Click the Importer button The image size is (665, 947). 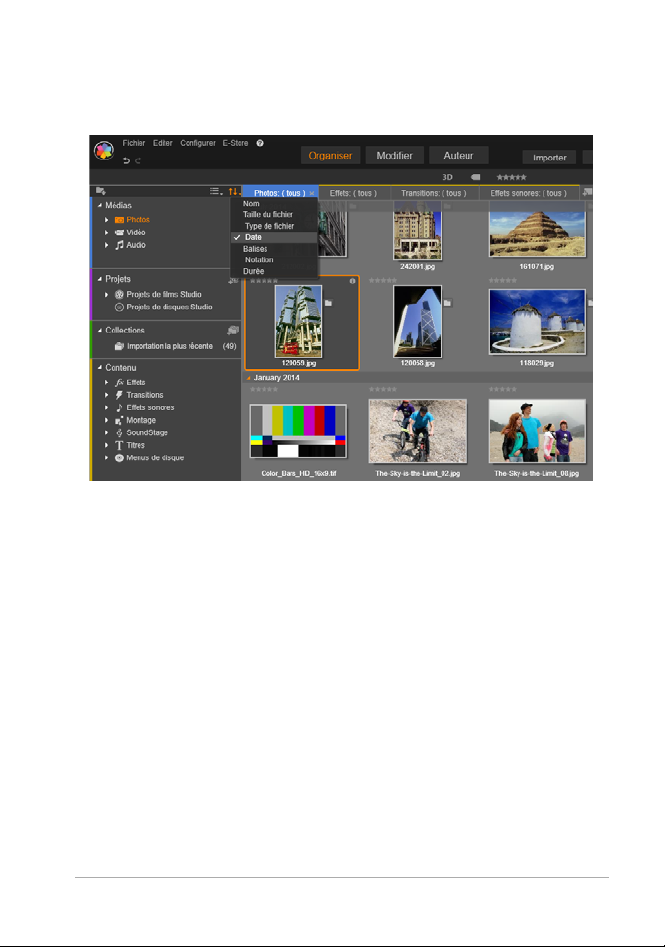[550, 158]
